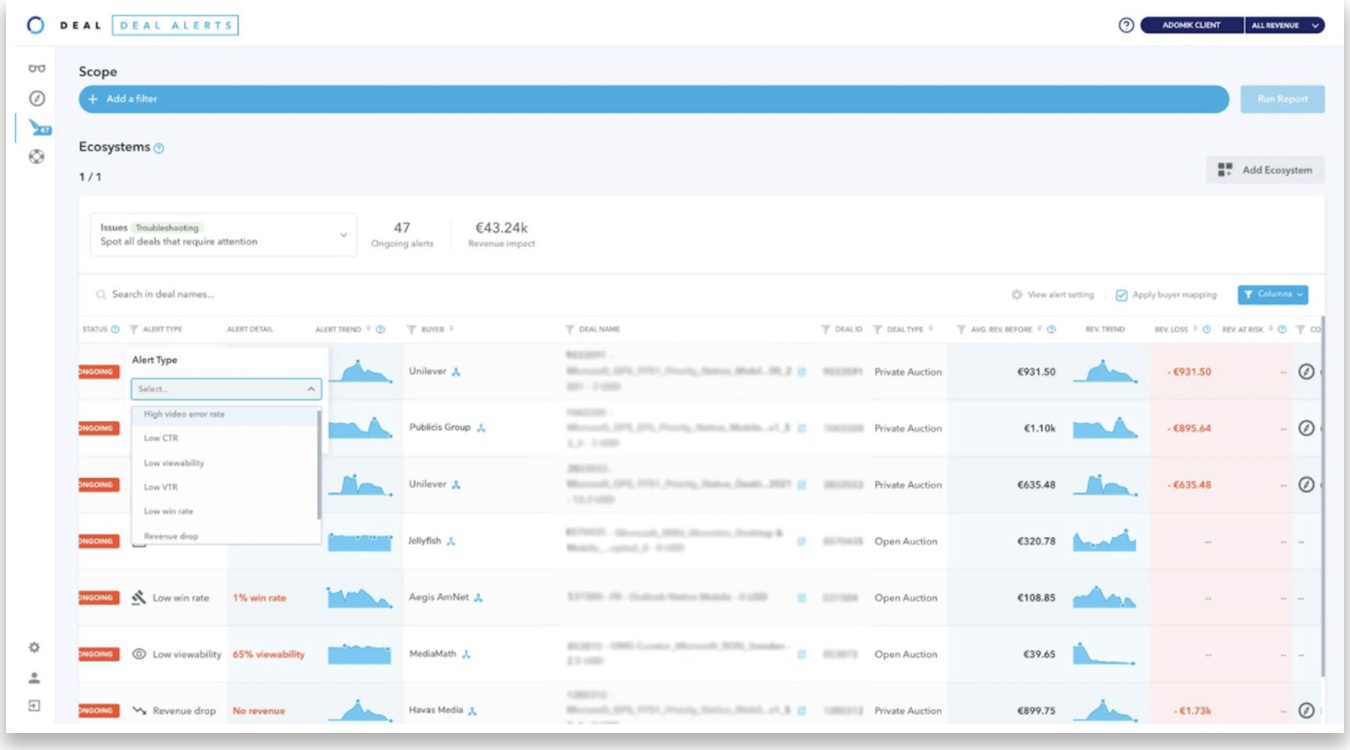Click the Deal Alerts title box

coord(175,25)
